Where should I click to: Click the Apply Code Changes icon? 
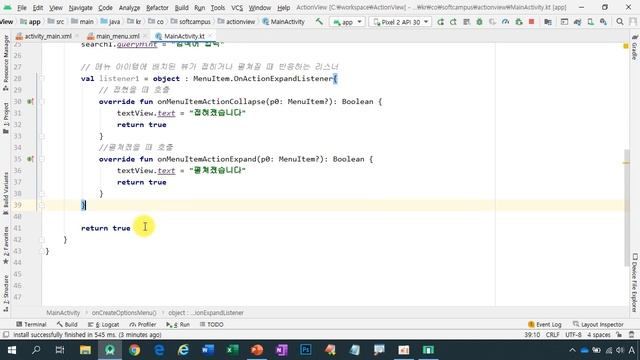click(466, 22)
